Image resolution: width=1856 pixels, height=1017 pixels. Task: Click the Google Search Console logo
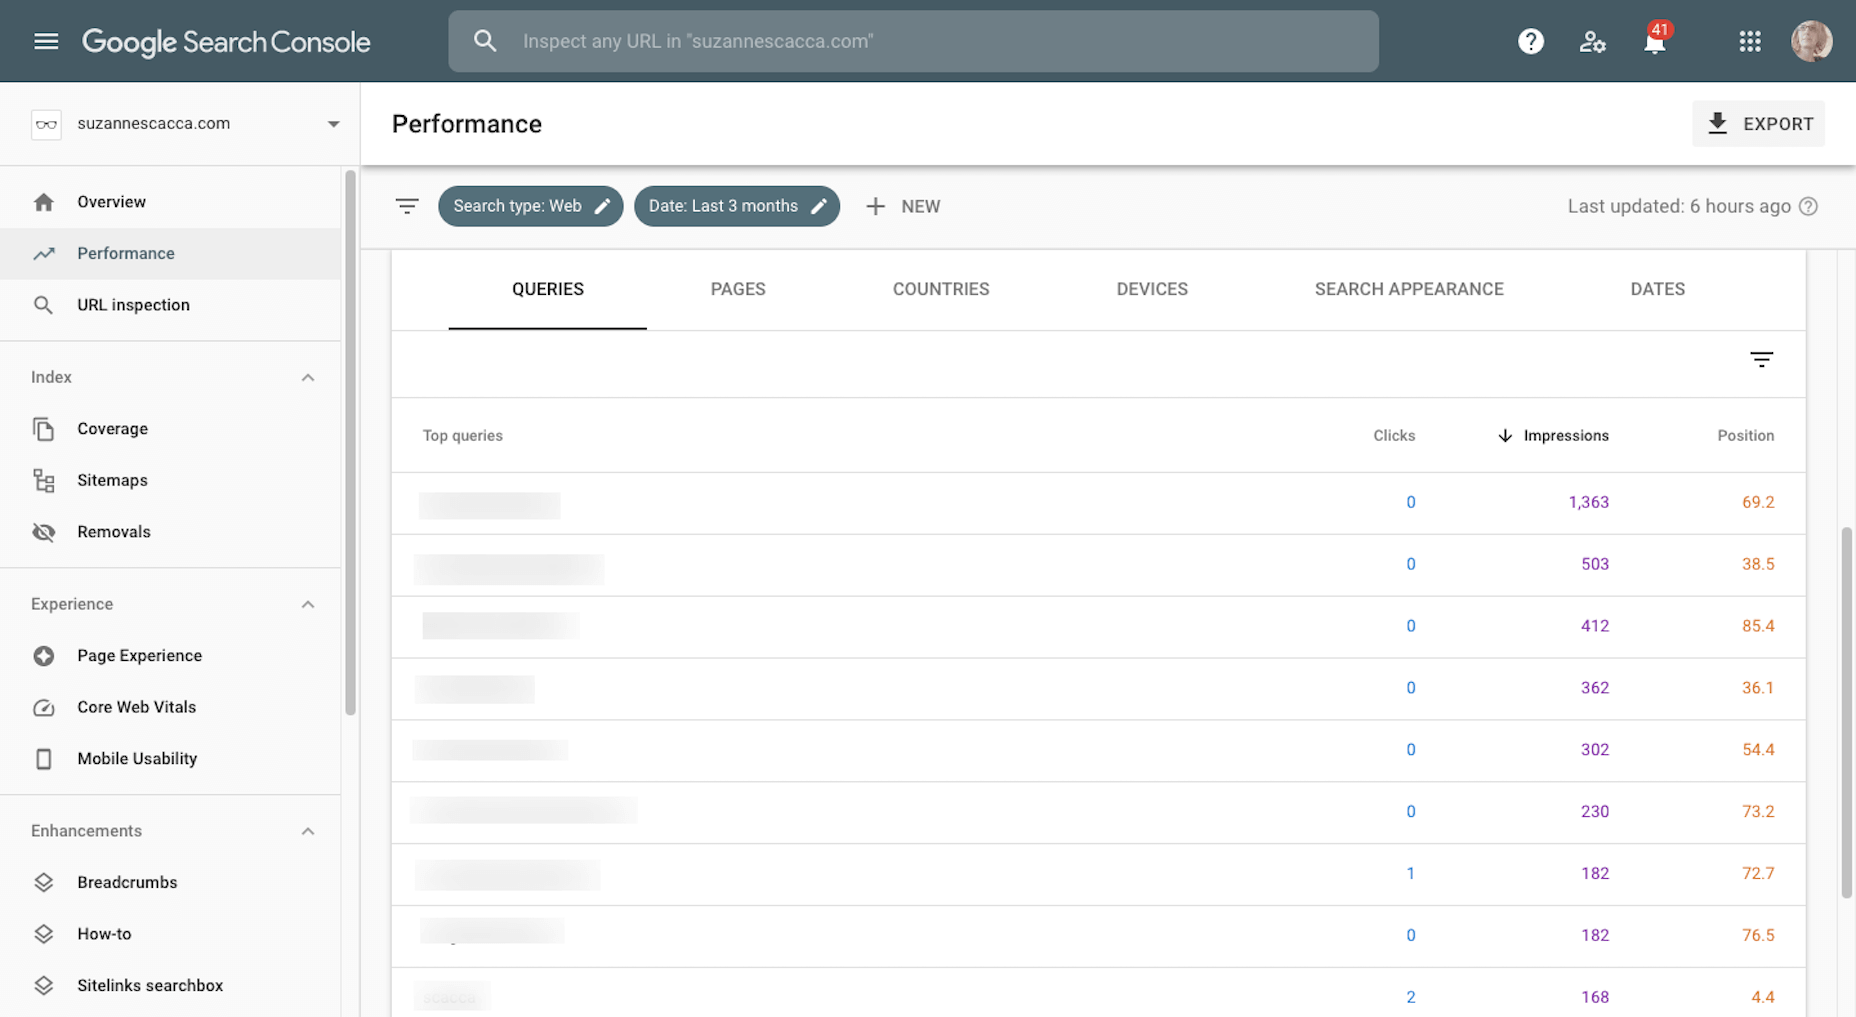[226, 41]
